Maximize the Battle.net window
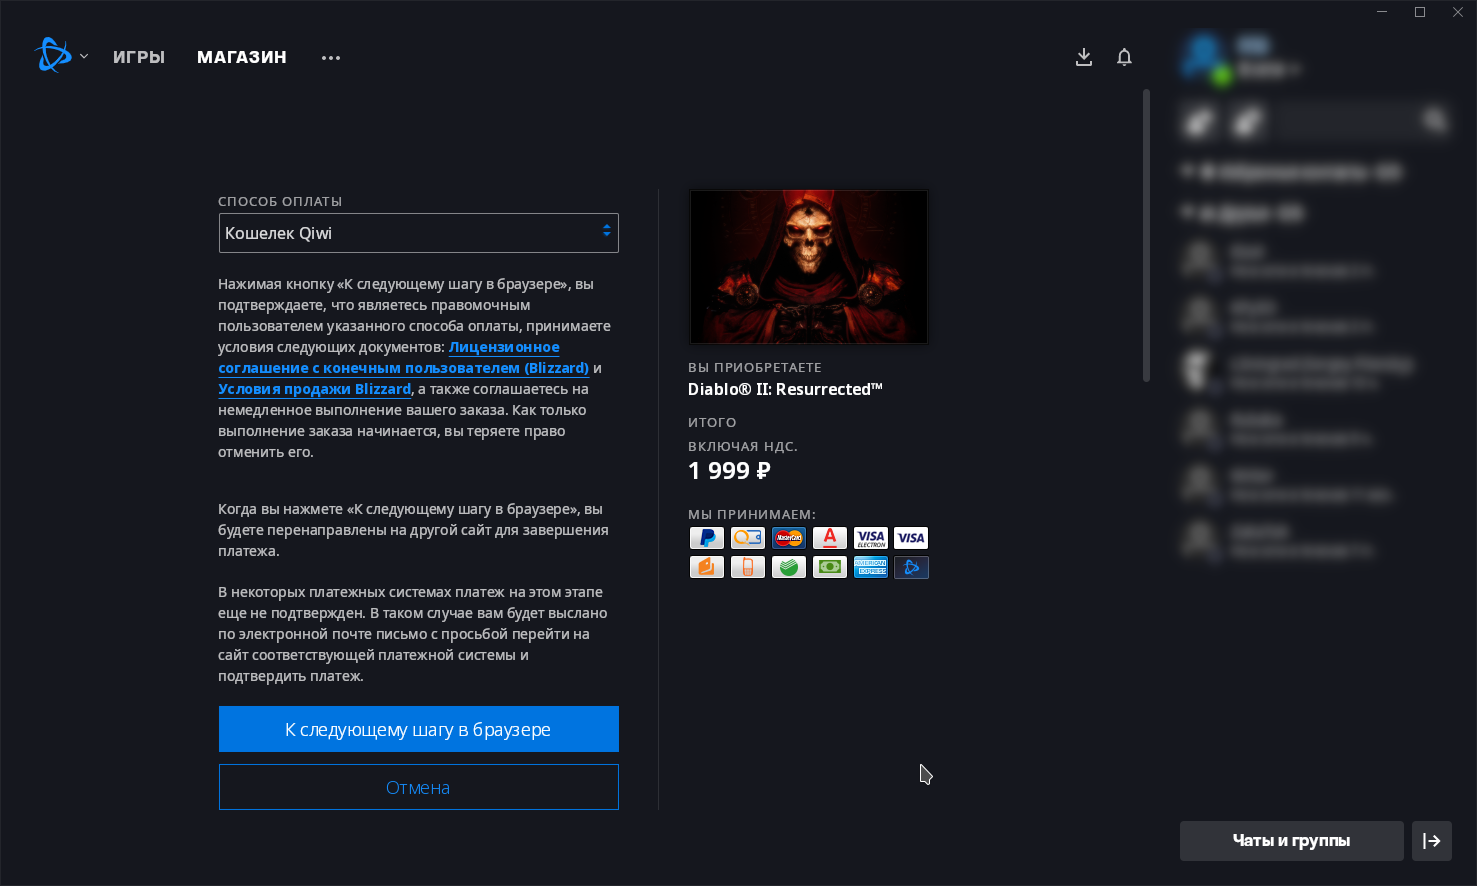1477x886 pixels. click(x=1420, y=12)
